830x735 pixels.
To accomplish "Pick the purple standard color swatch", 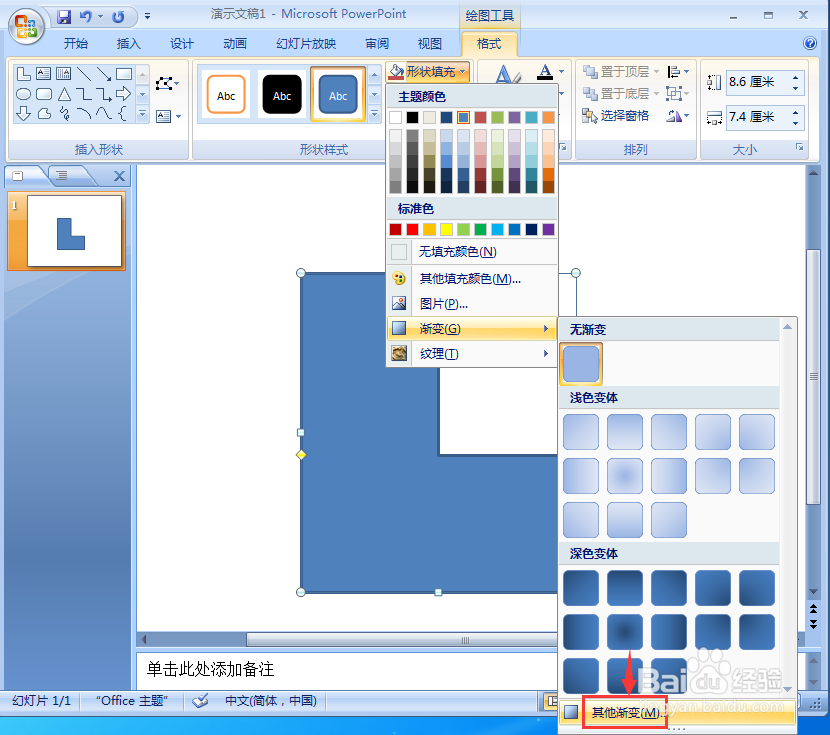I will (x=548, y=229).
